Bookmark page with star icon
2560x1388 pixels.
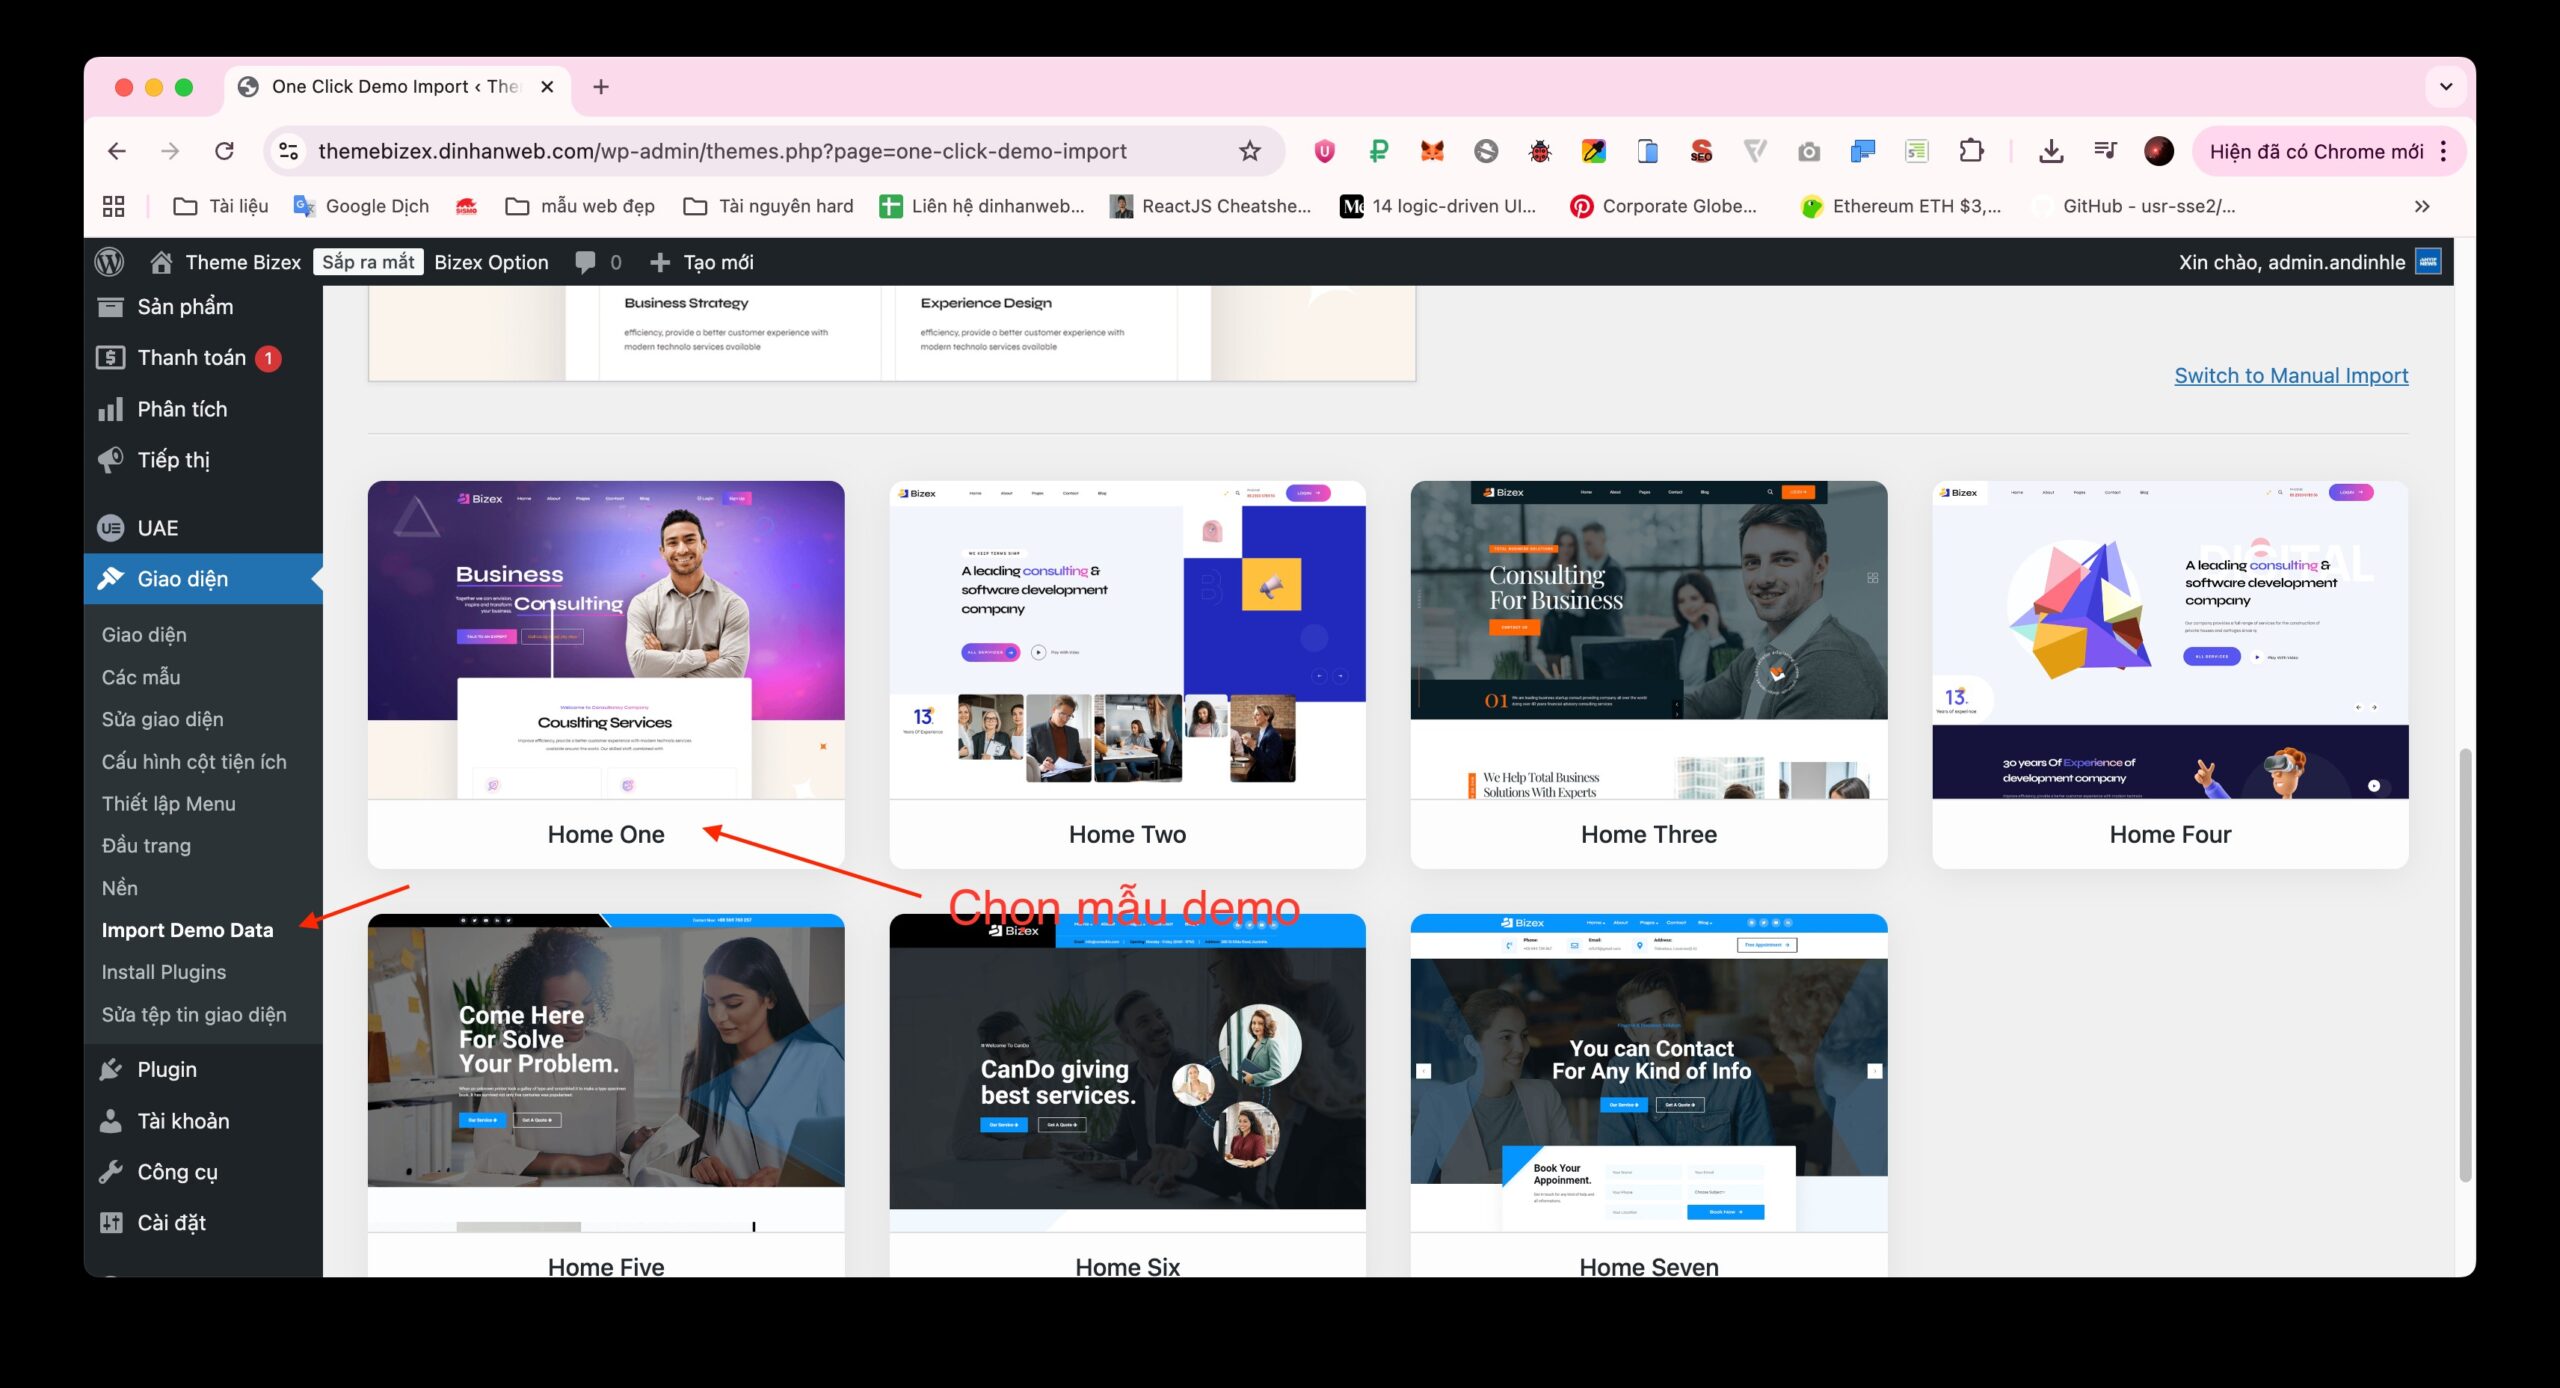[x=1249, y=151]
